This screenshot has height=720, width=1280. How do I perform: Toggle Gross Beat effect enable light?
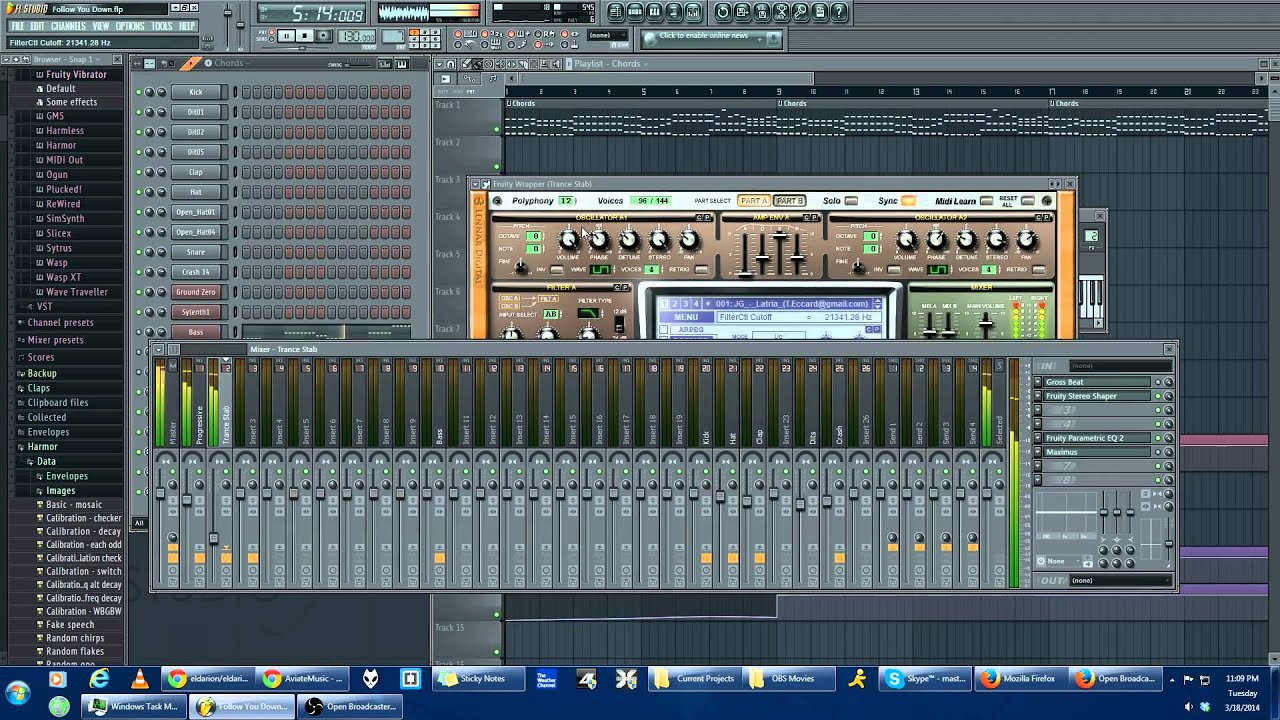1159,382
